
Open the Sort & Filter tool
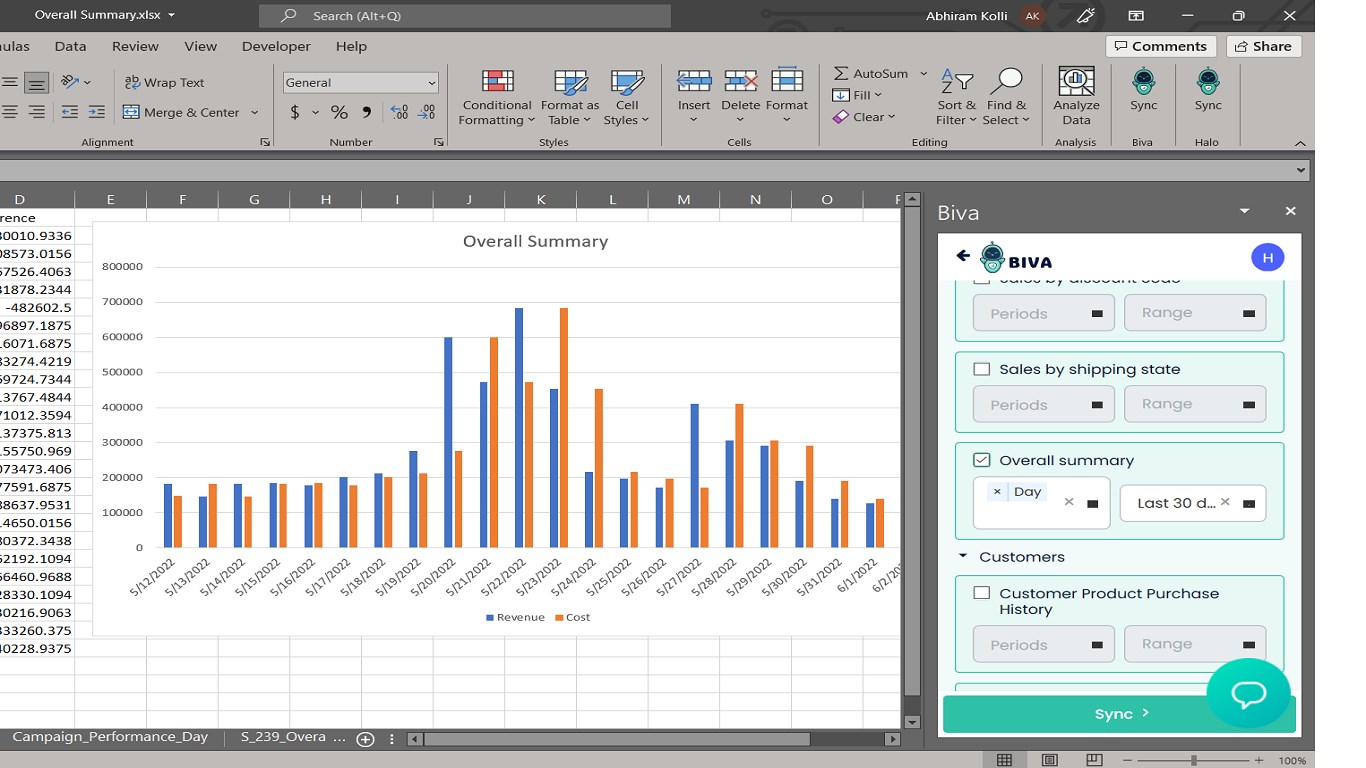pyautogui.click(x=956, y=98)
